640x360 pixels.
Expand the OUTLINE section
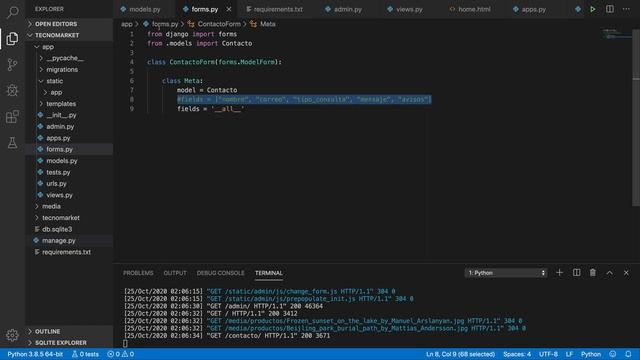point(69,331)
